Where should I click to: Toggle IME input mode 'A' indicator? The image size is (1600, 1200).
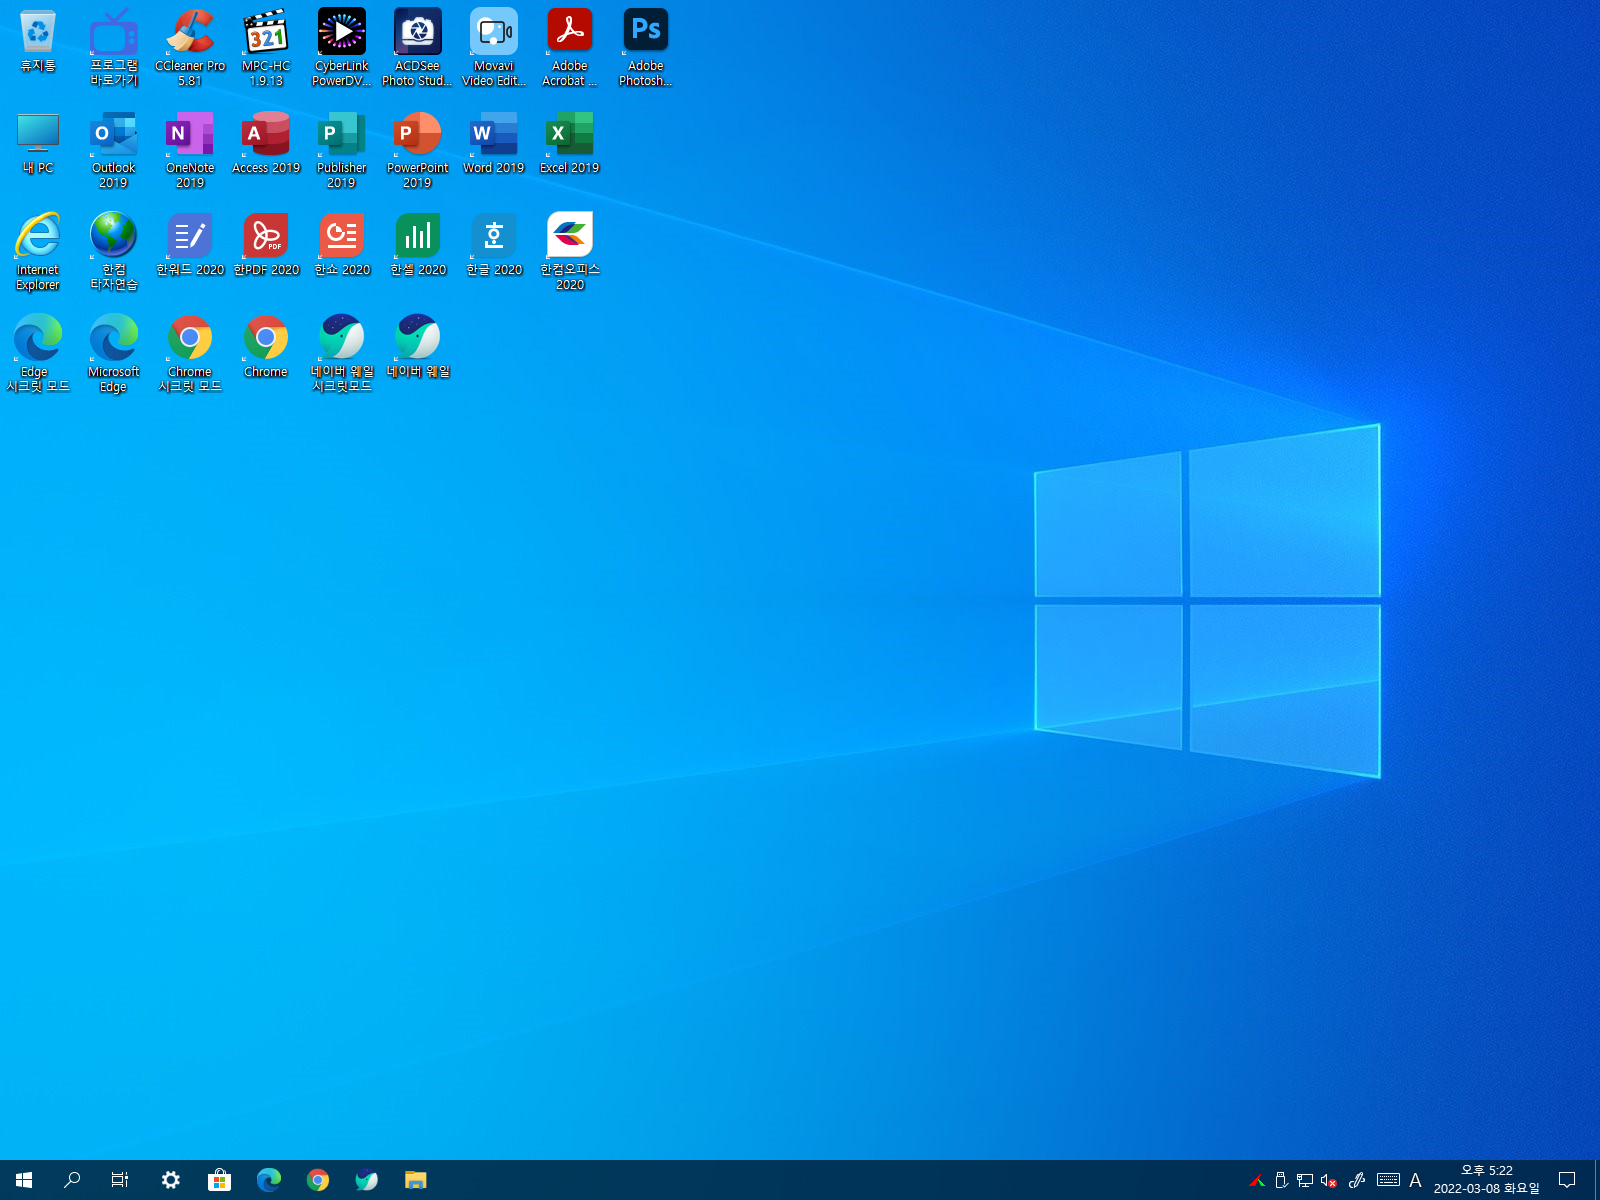click(x=1415, y=1181)
